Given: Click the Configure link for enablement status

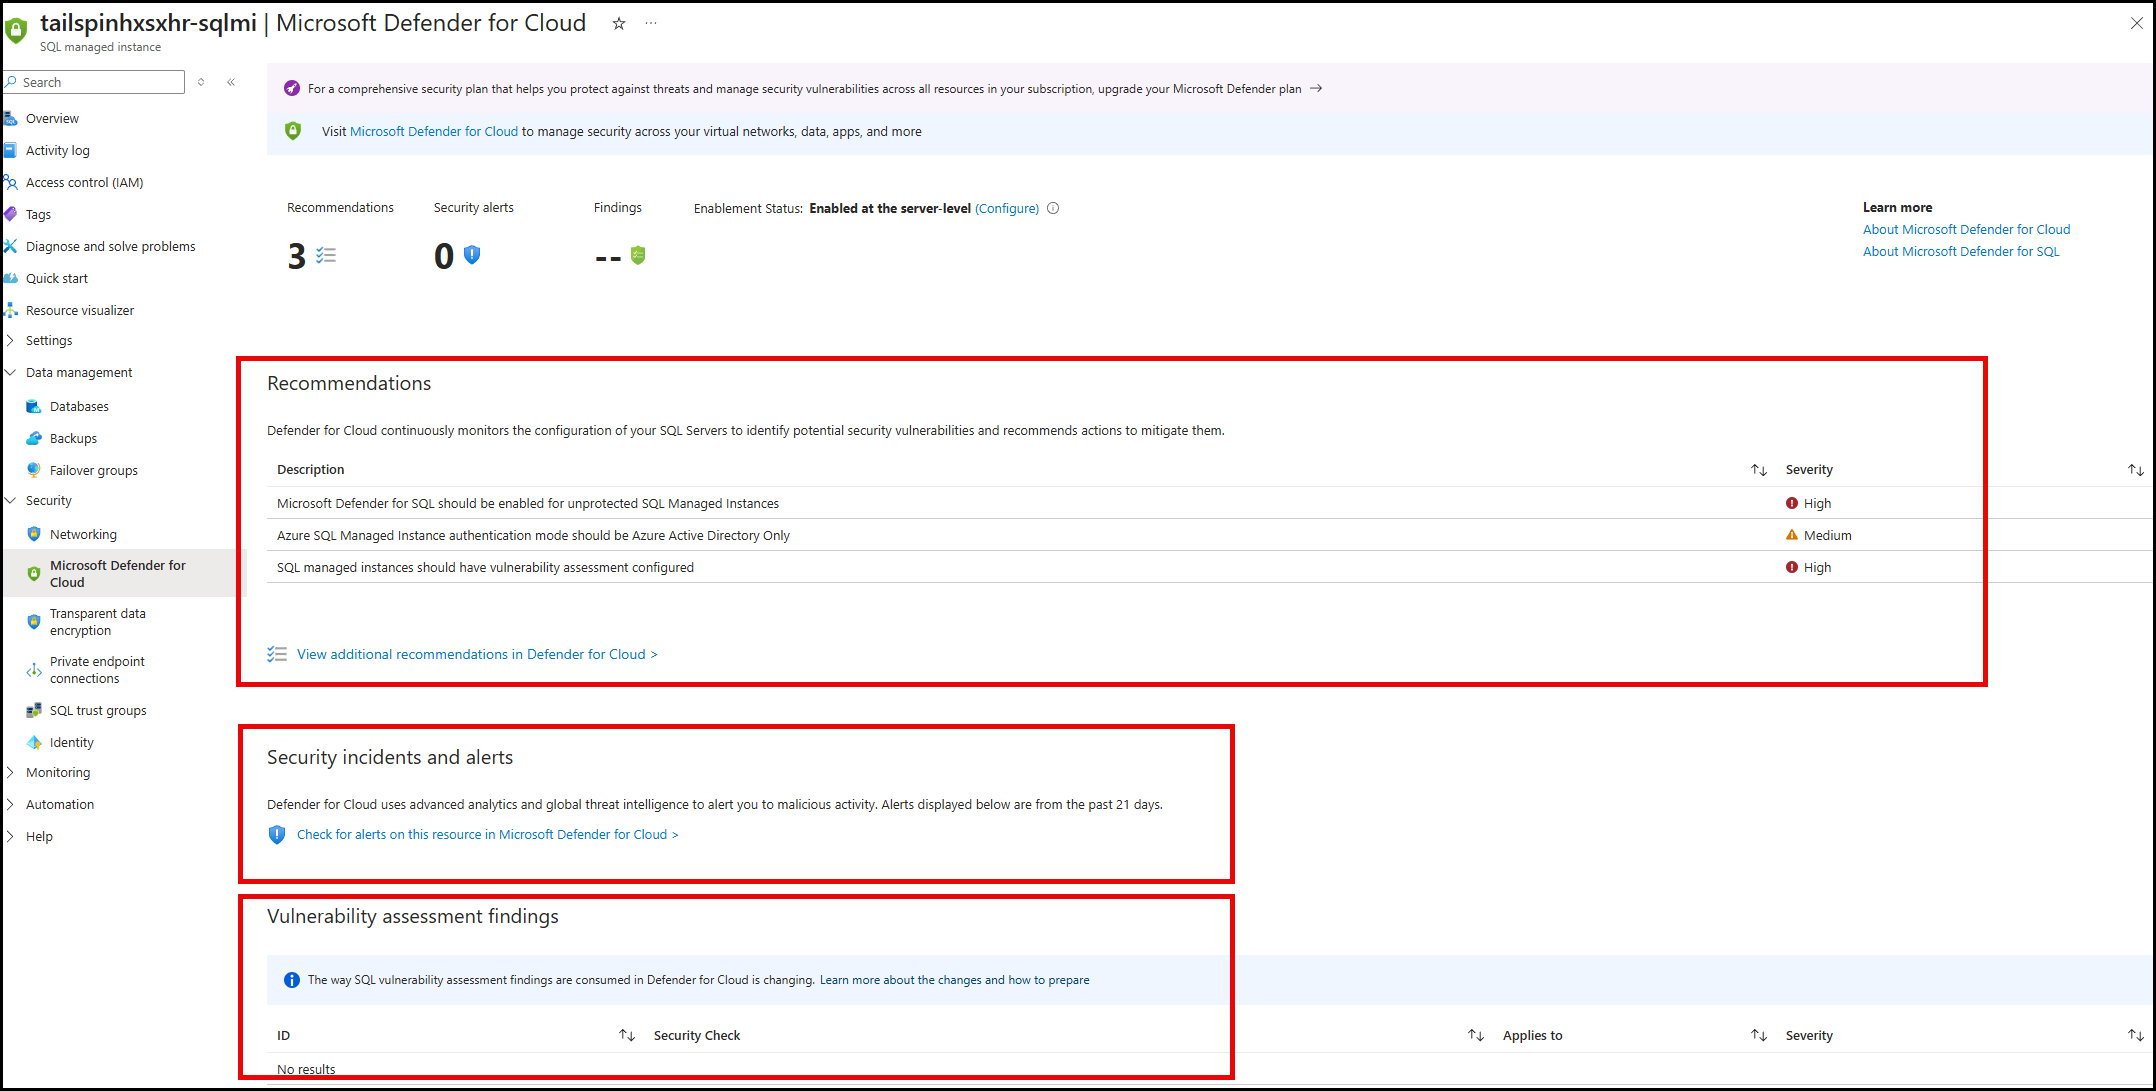Looking at the screenshot, I should (x=1006, y=208).
